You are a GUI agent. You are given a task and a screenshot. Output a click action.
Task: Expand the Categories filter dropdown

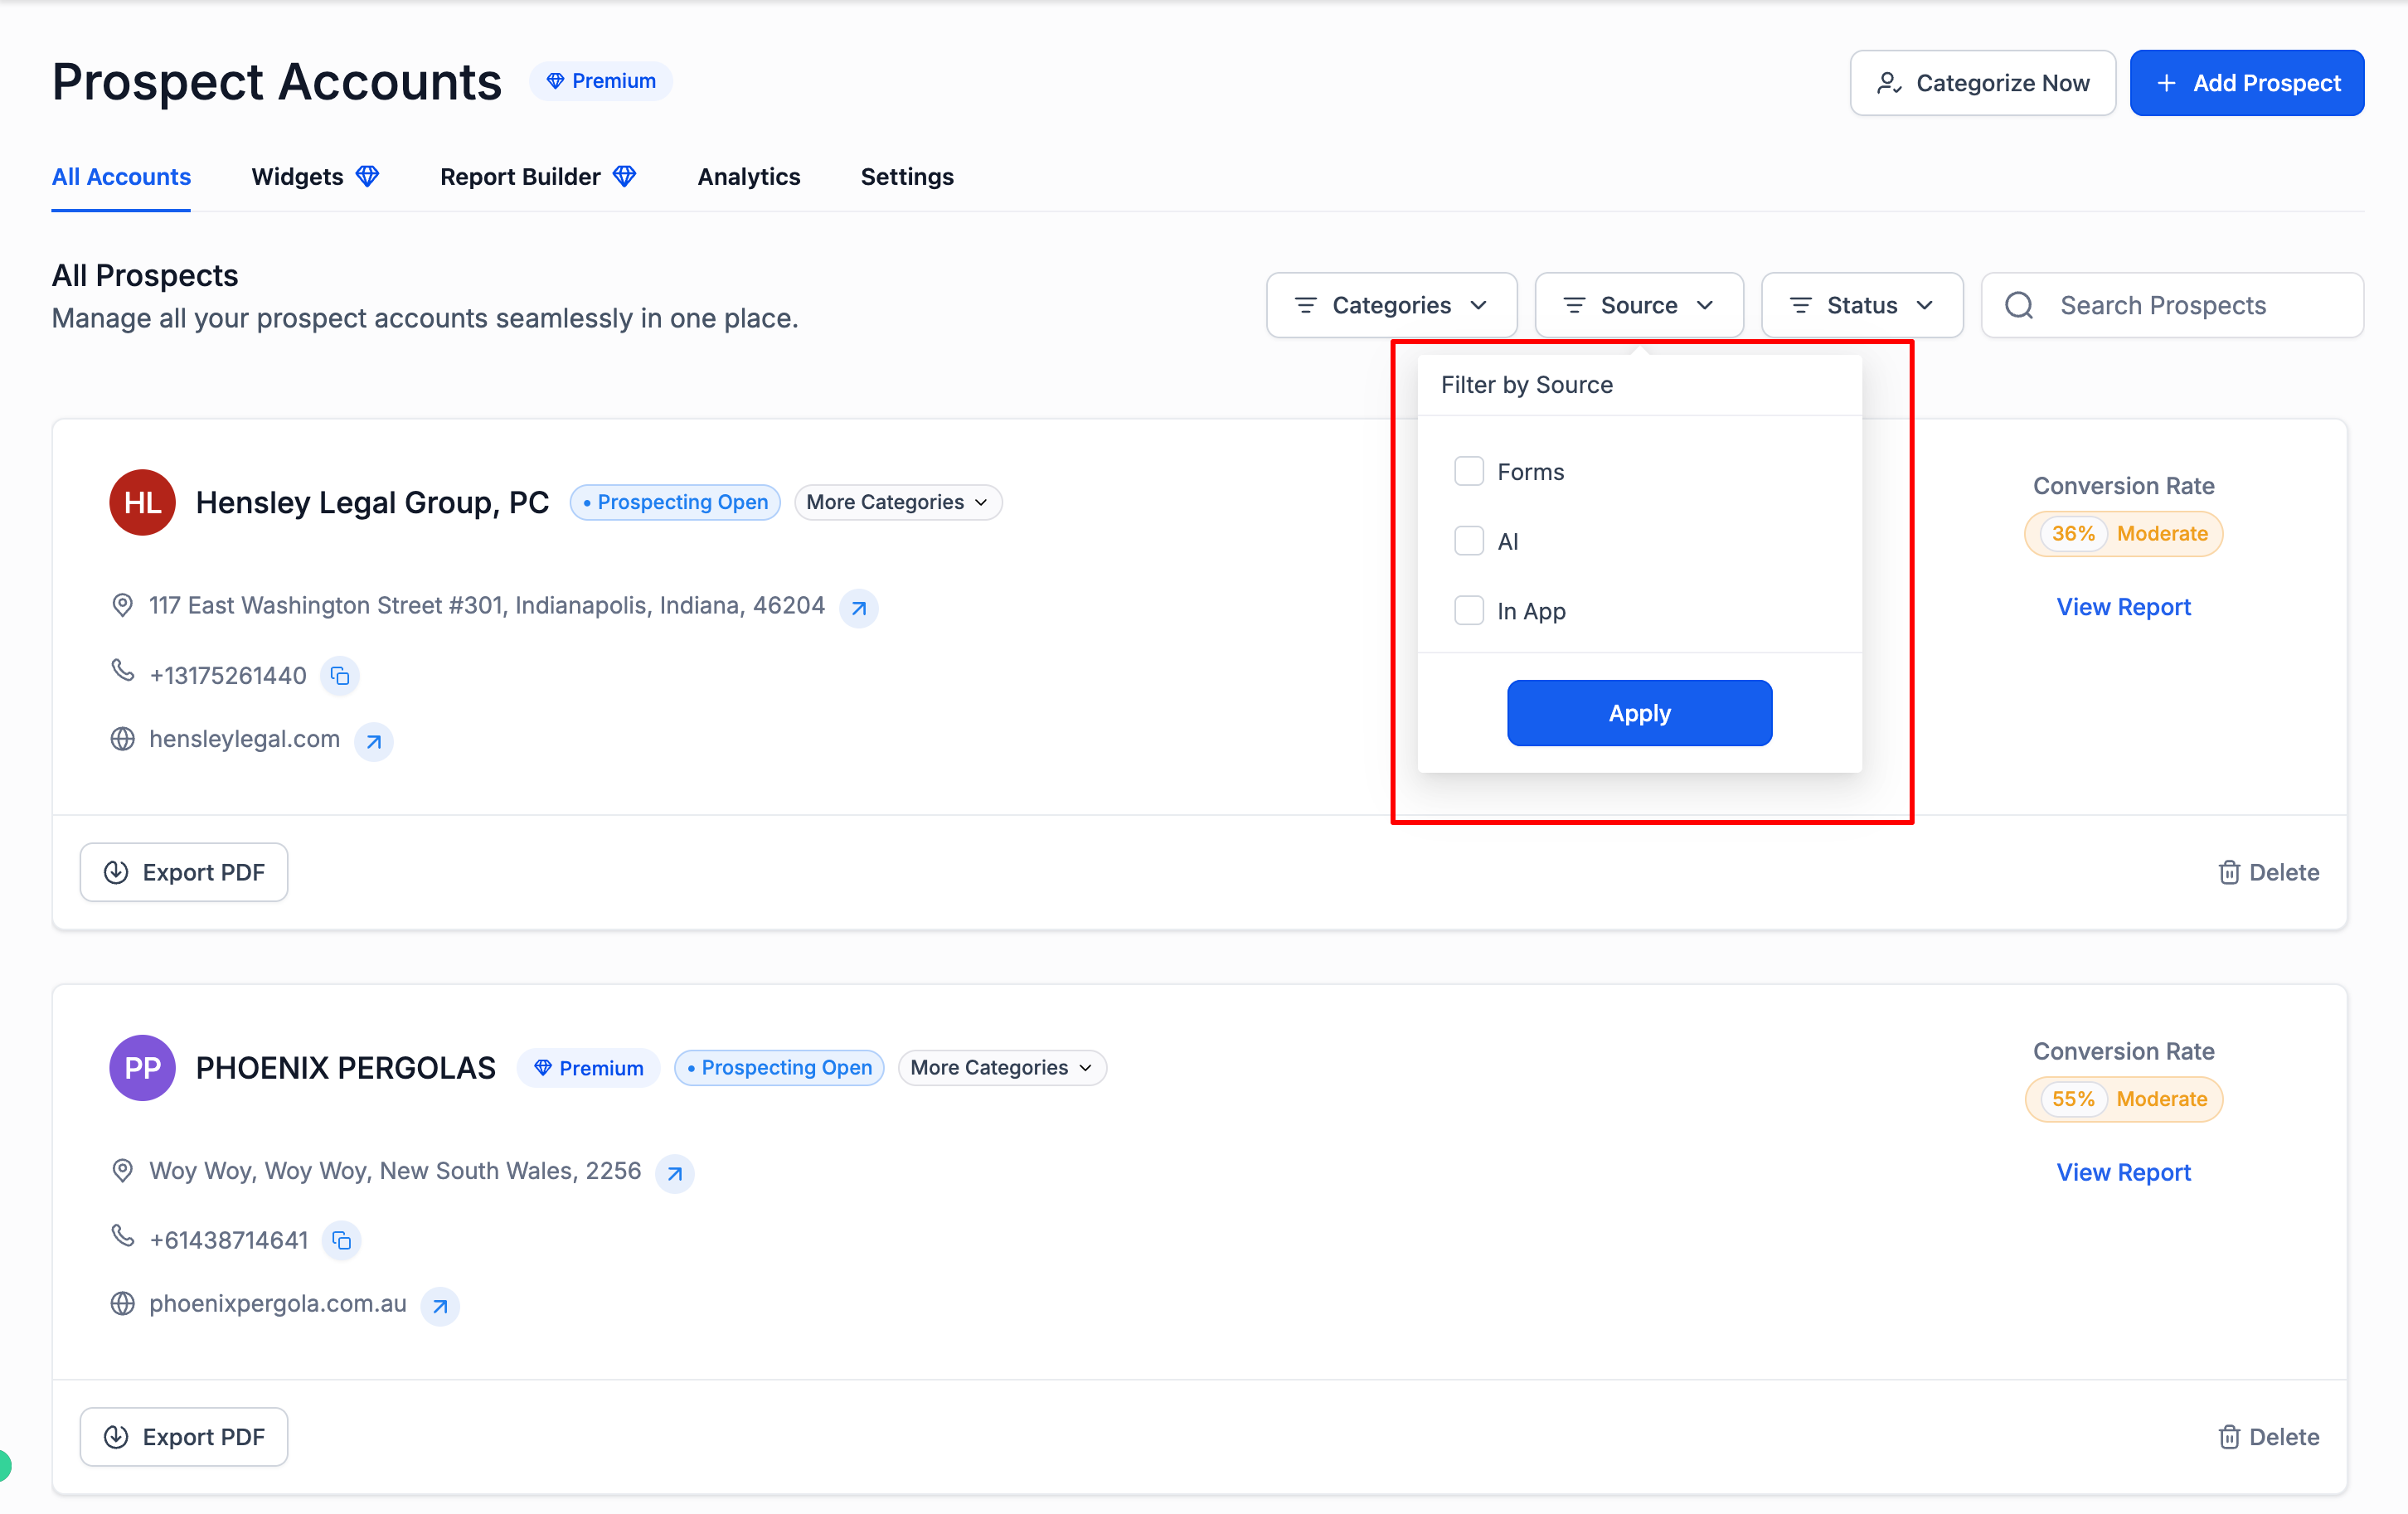pos(1390,305)
